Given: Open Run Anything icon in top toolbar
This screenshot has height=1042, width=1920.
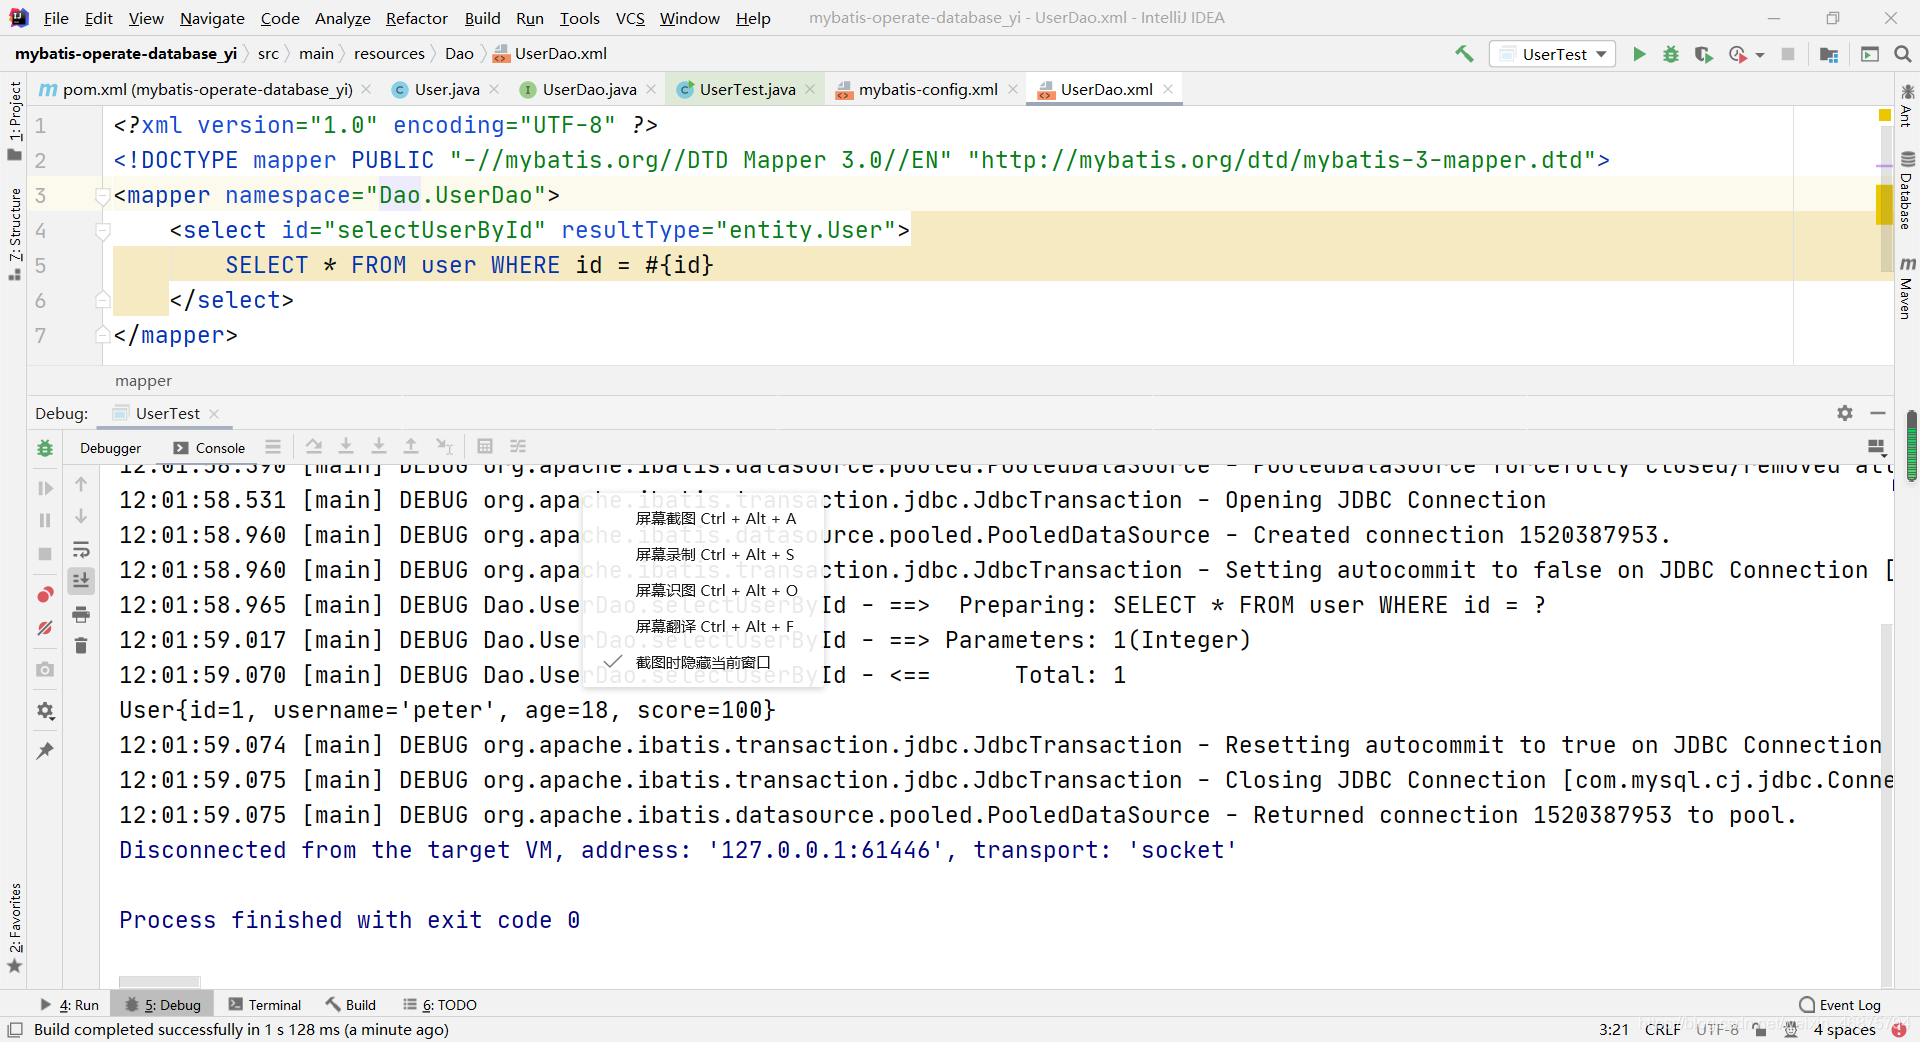Looking at the screenshot, I should tap(1869, 54).
